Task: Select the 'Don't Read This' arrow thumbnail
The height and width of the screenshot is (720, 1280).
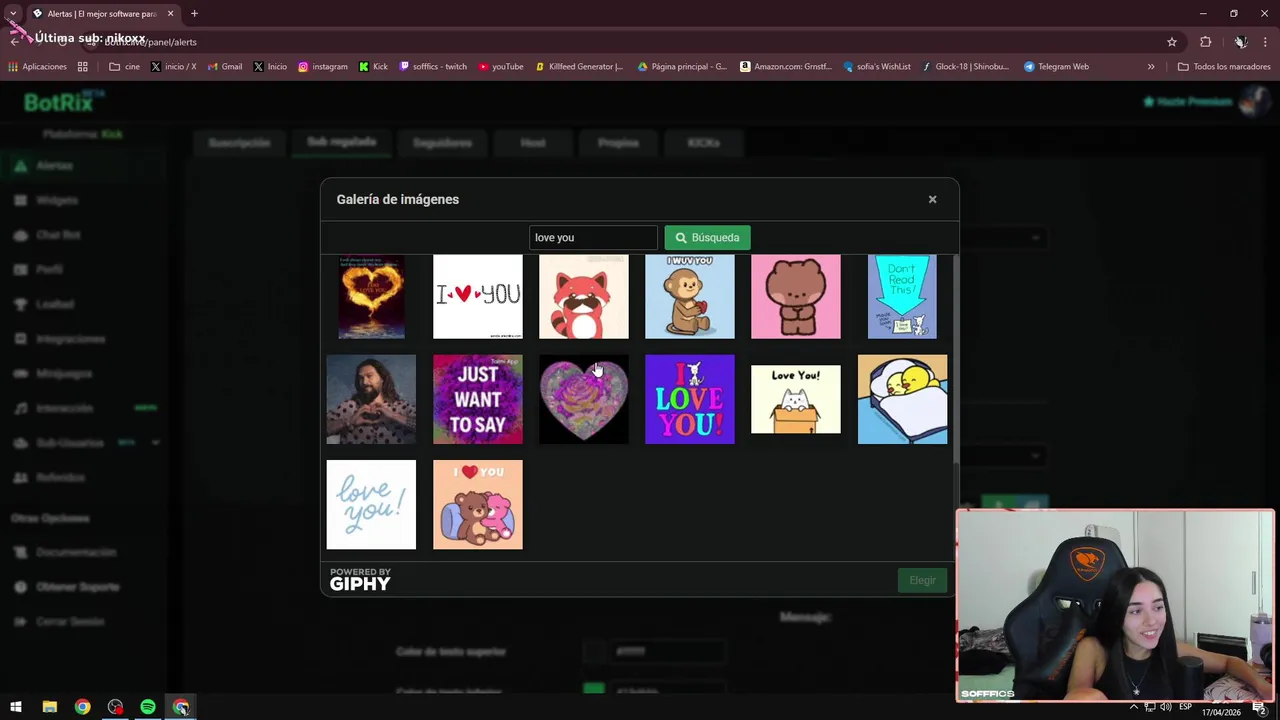Action: pyautogui.click(x=902, y=297)
